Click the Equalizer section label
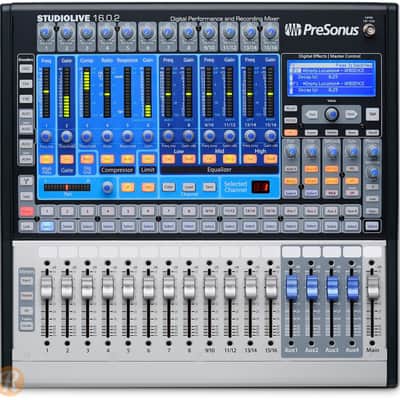This screenshot has width=400, height=400. 219,170
